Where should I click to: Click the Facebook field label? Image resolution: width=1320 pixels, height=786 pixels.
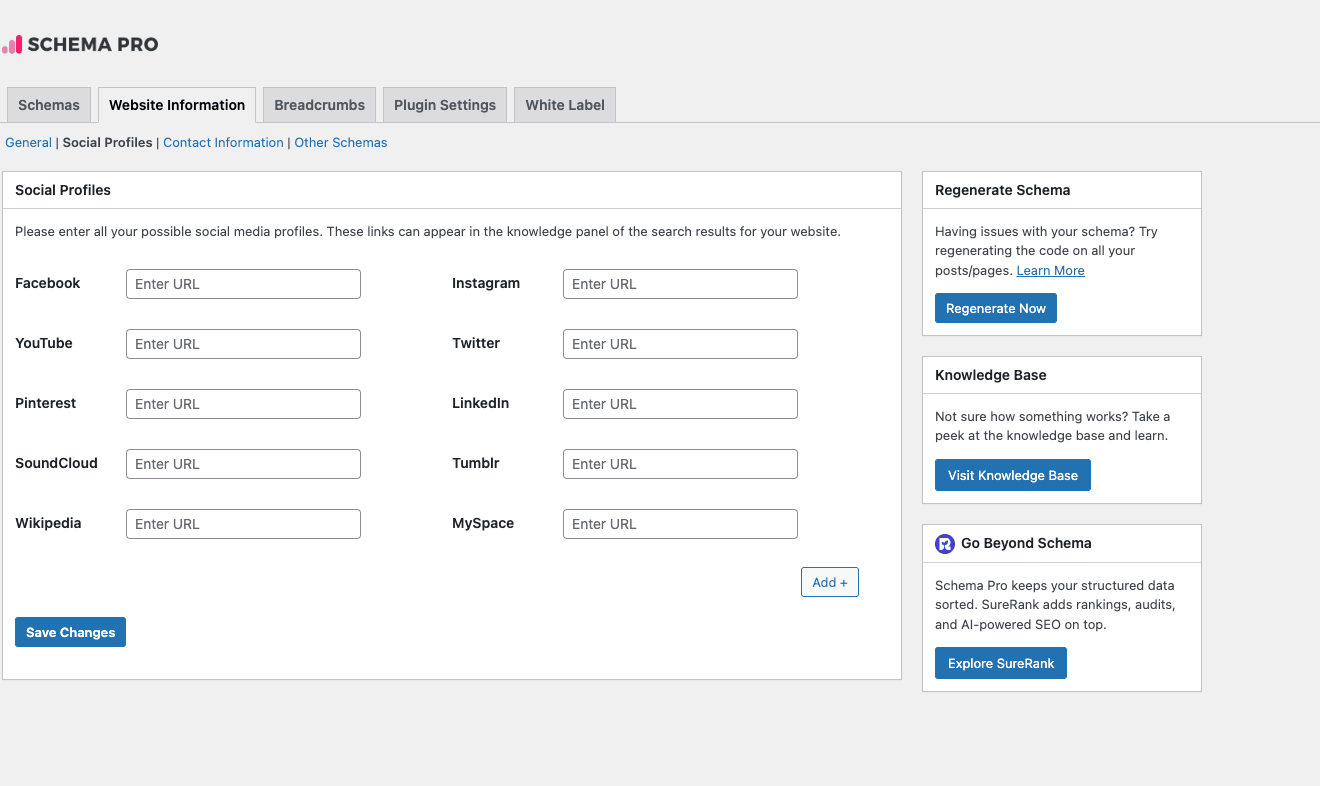[47, 283]
